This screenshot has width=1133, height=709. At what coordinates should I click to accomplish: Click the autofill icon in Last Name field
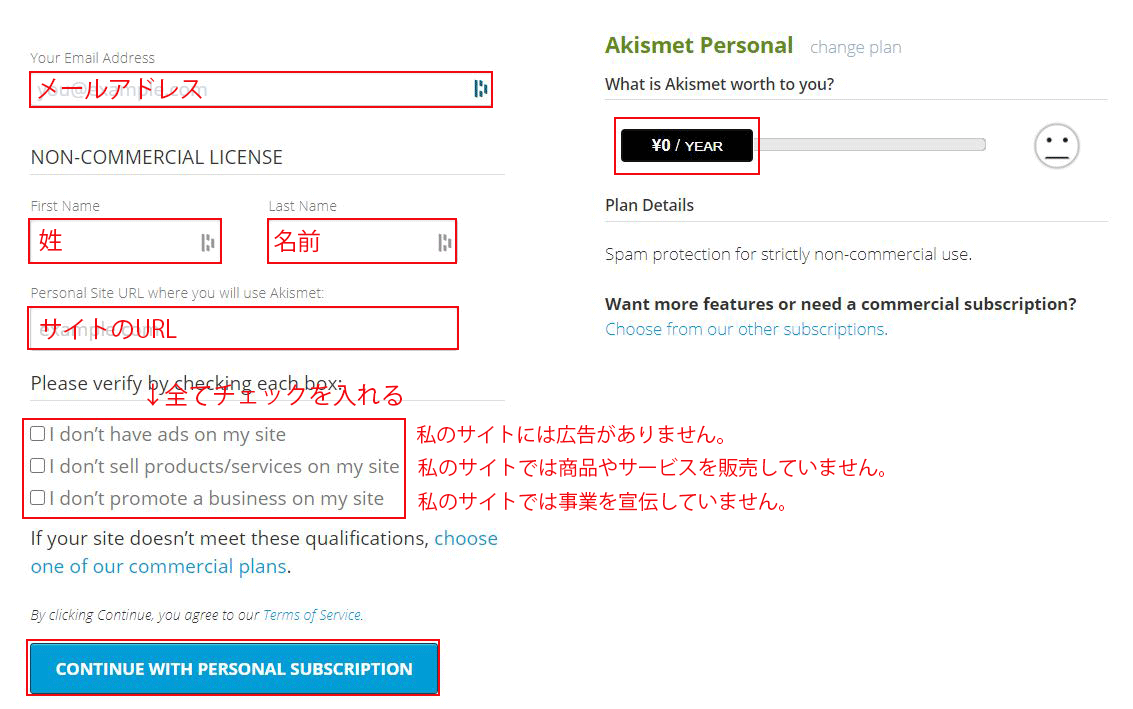coord(444,241)
